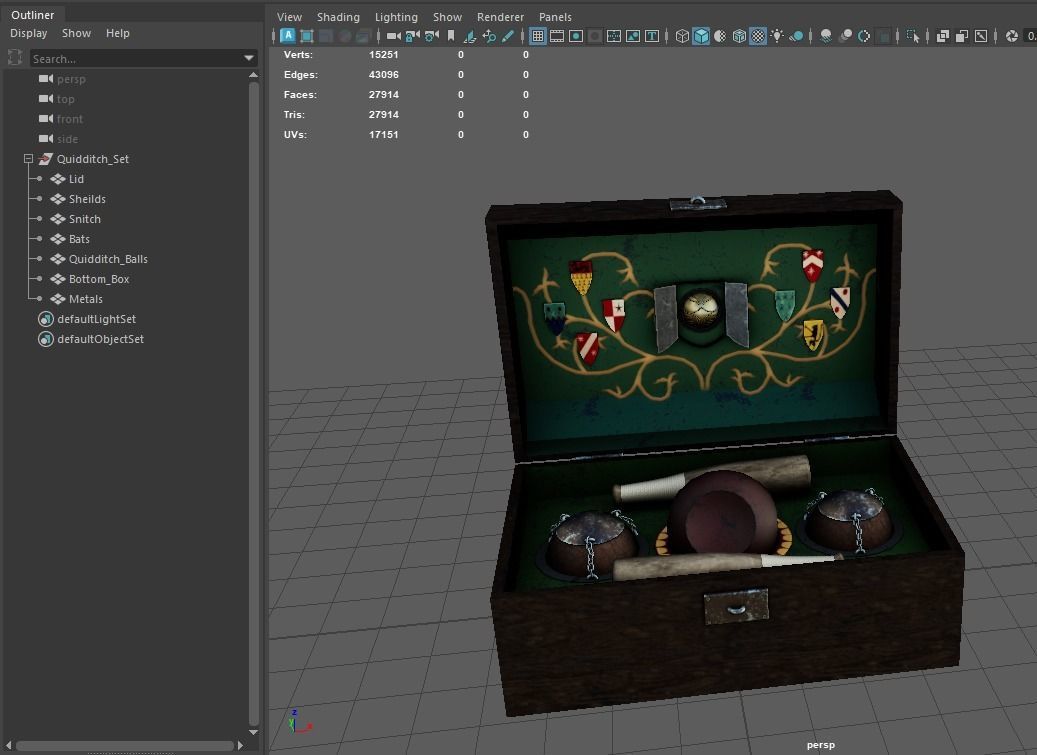Select smooth shade all cube icon
Screen dimensions: 1037x755
coord(701,36)
